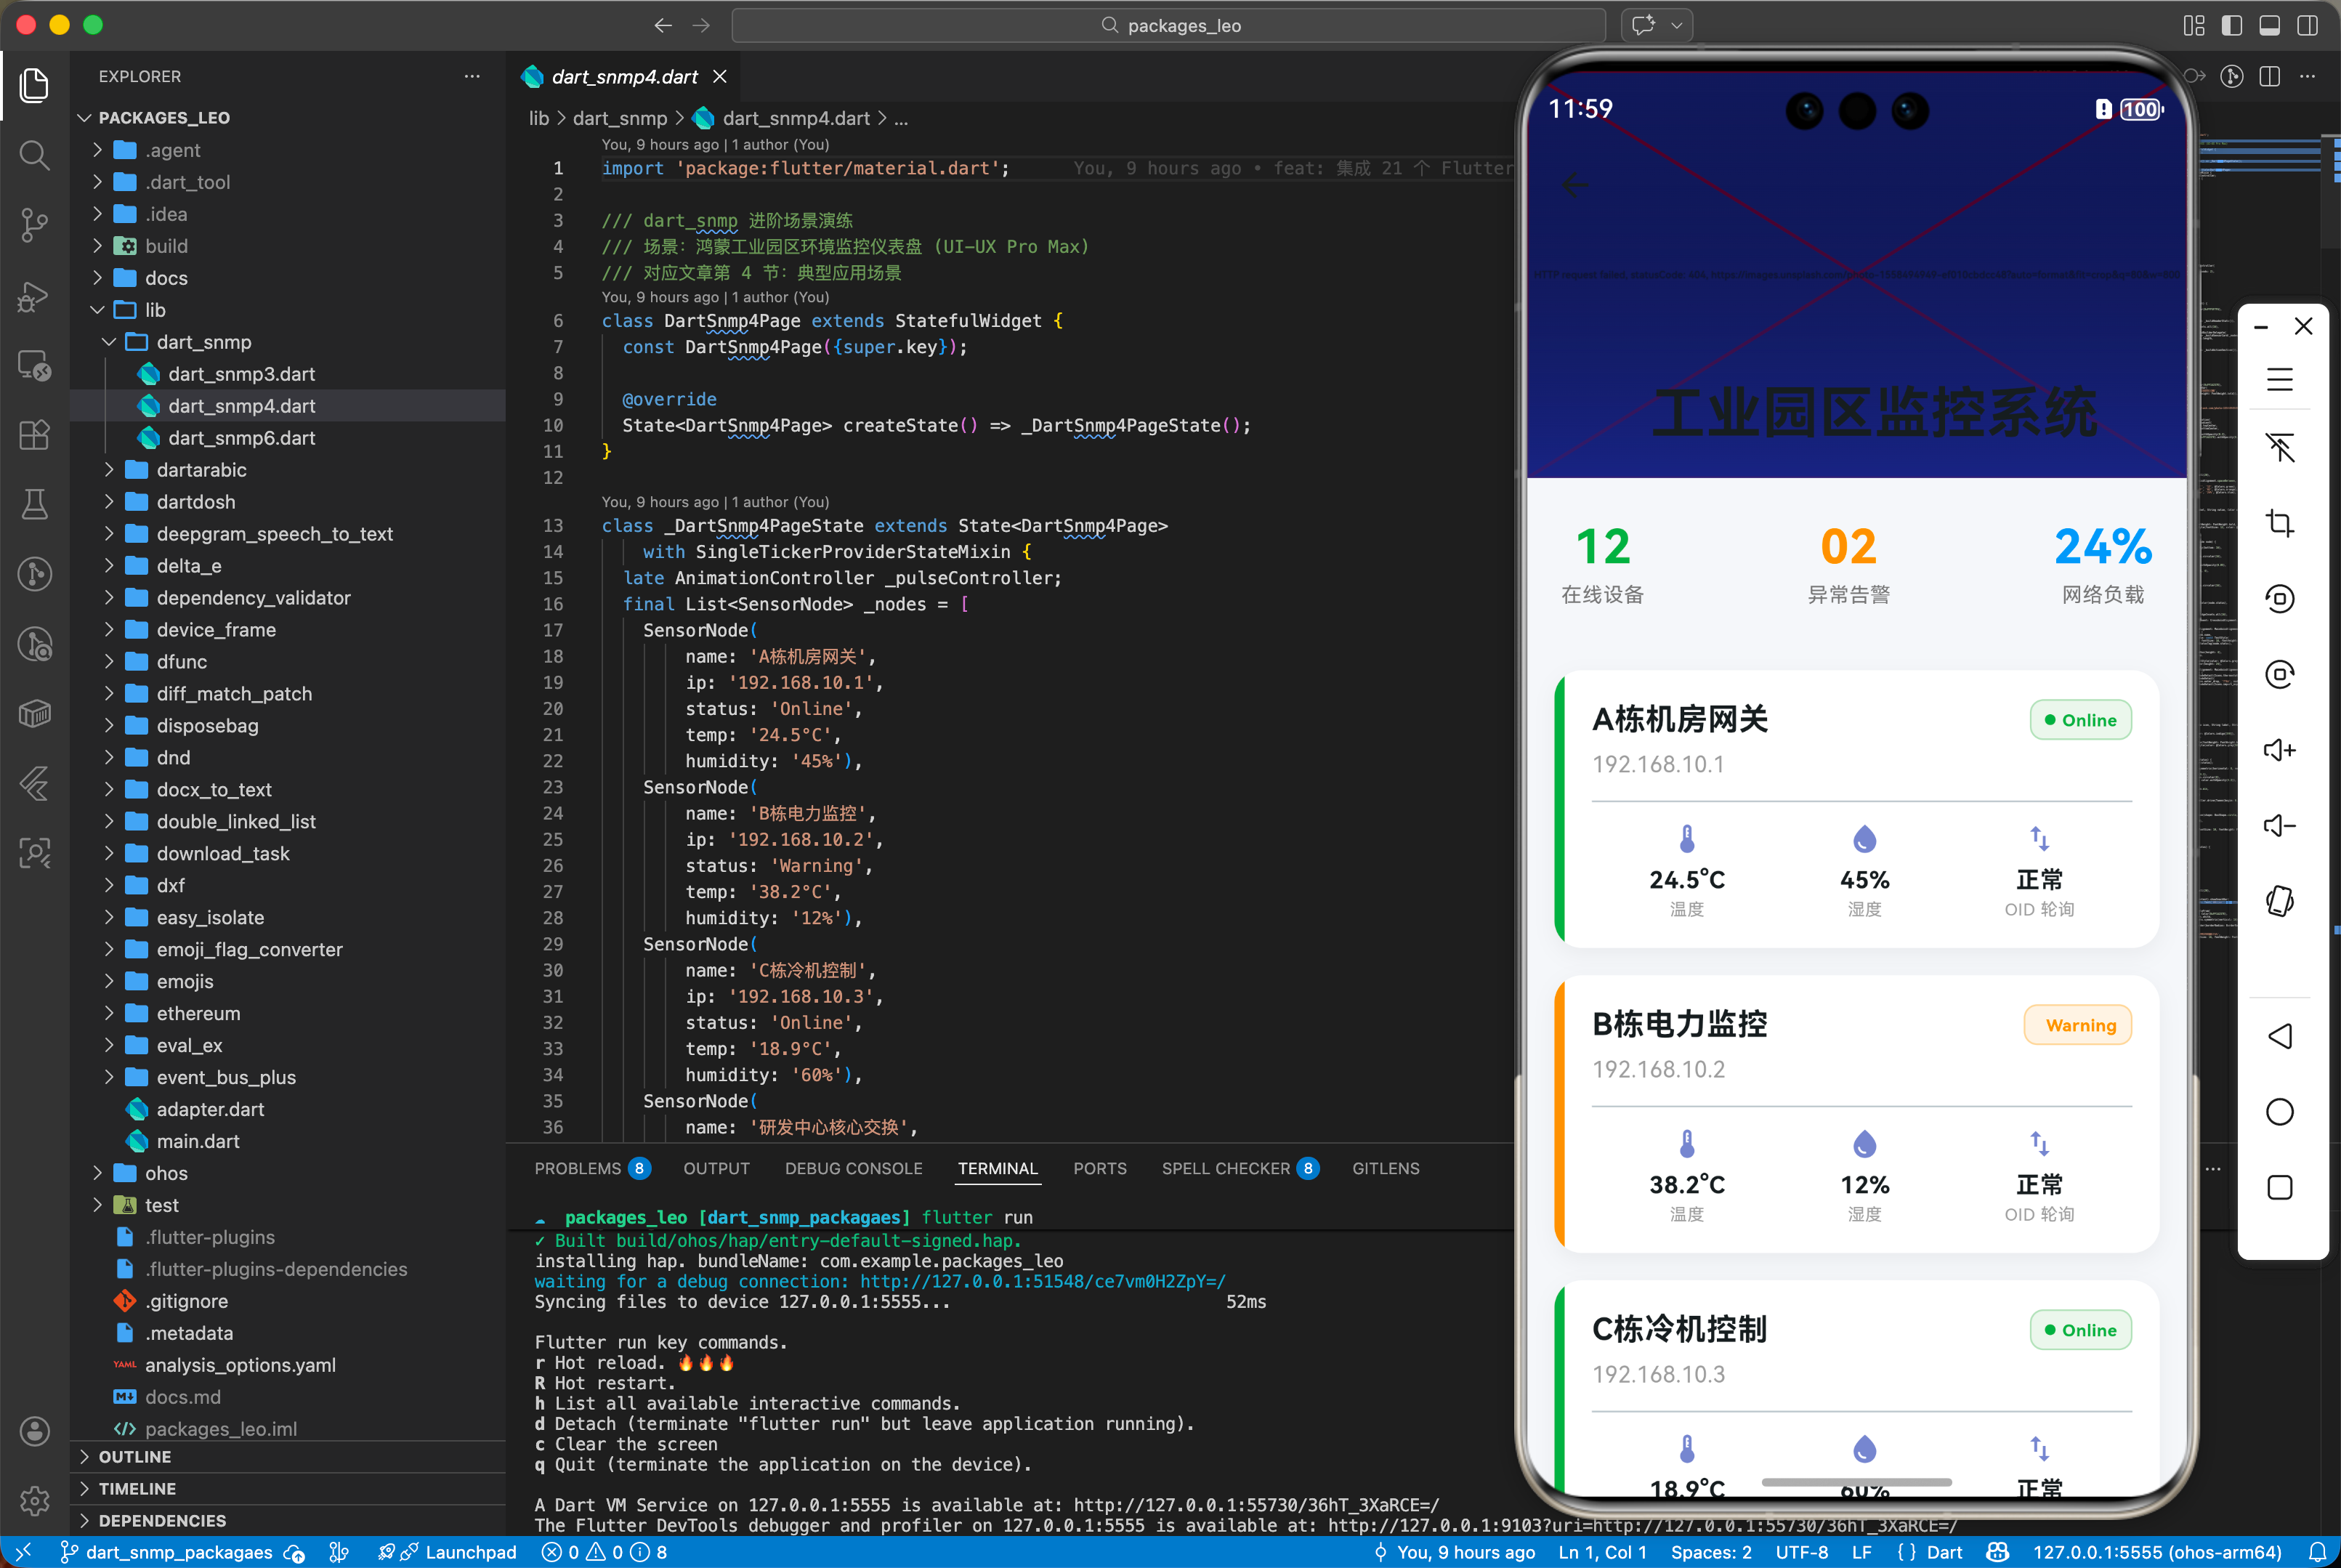Switch to the PROBLEMS tab

click(x=578, y=1168)
